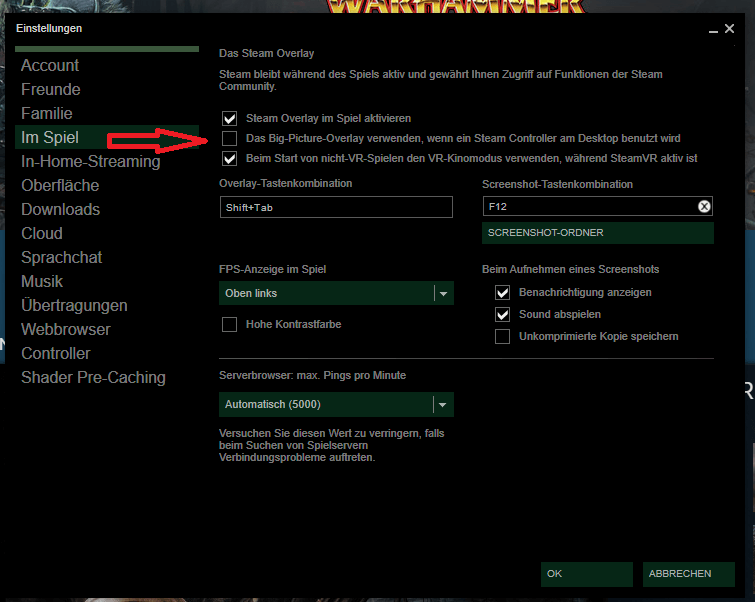The height and width of the screenshot is (602, 755).
Task: Open Oberfläche settings
Action: (x=60, y=185)
